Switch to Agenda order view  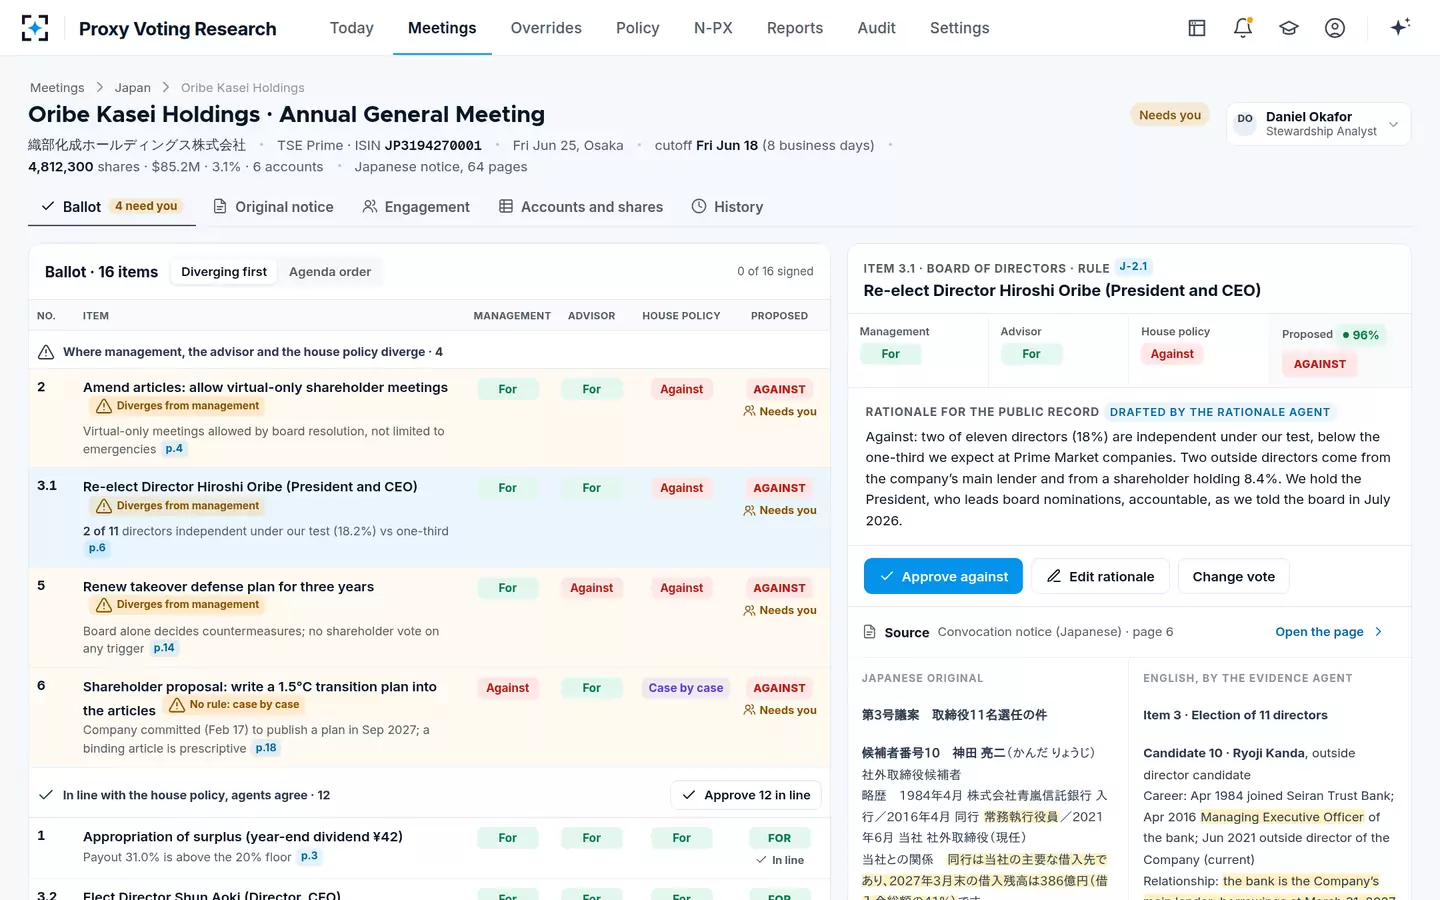[330, 272]
